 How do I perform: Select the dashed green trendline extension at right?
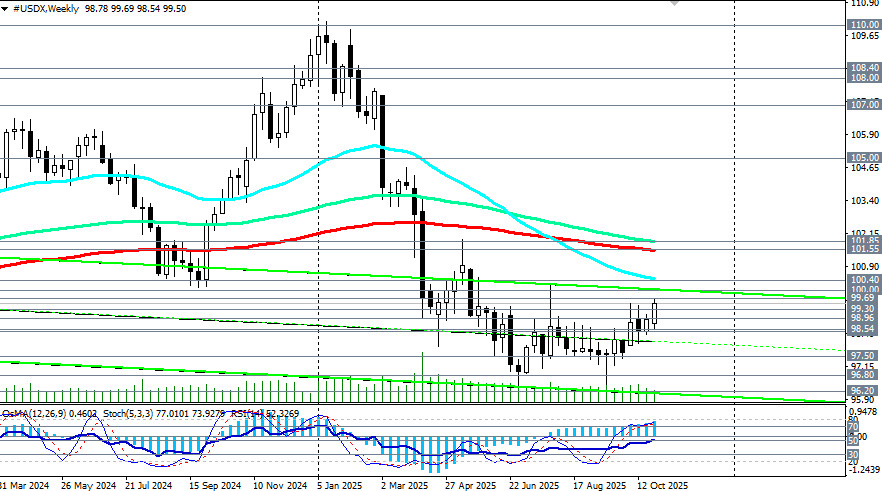748,345
